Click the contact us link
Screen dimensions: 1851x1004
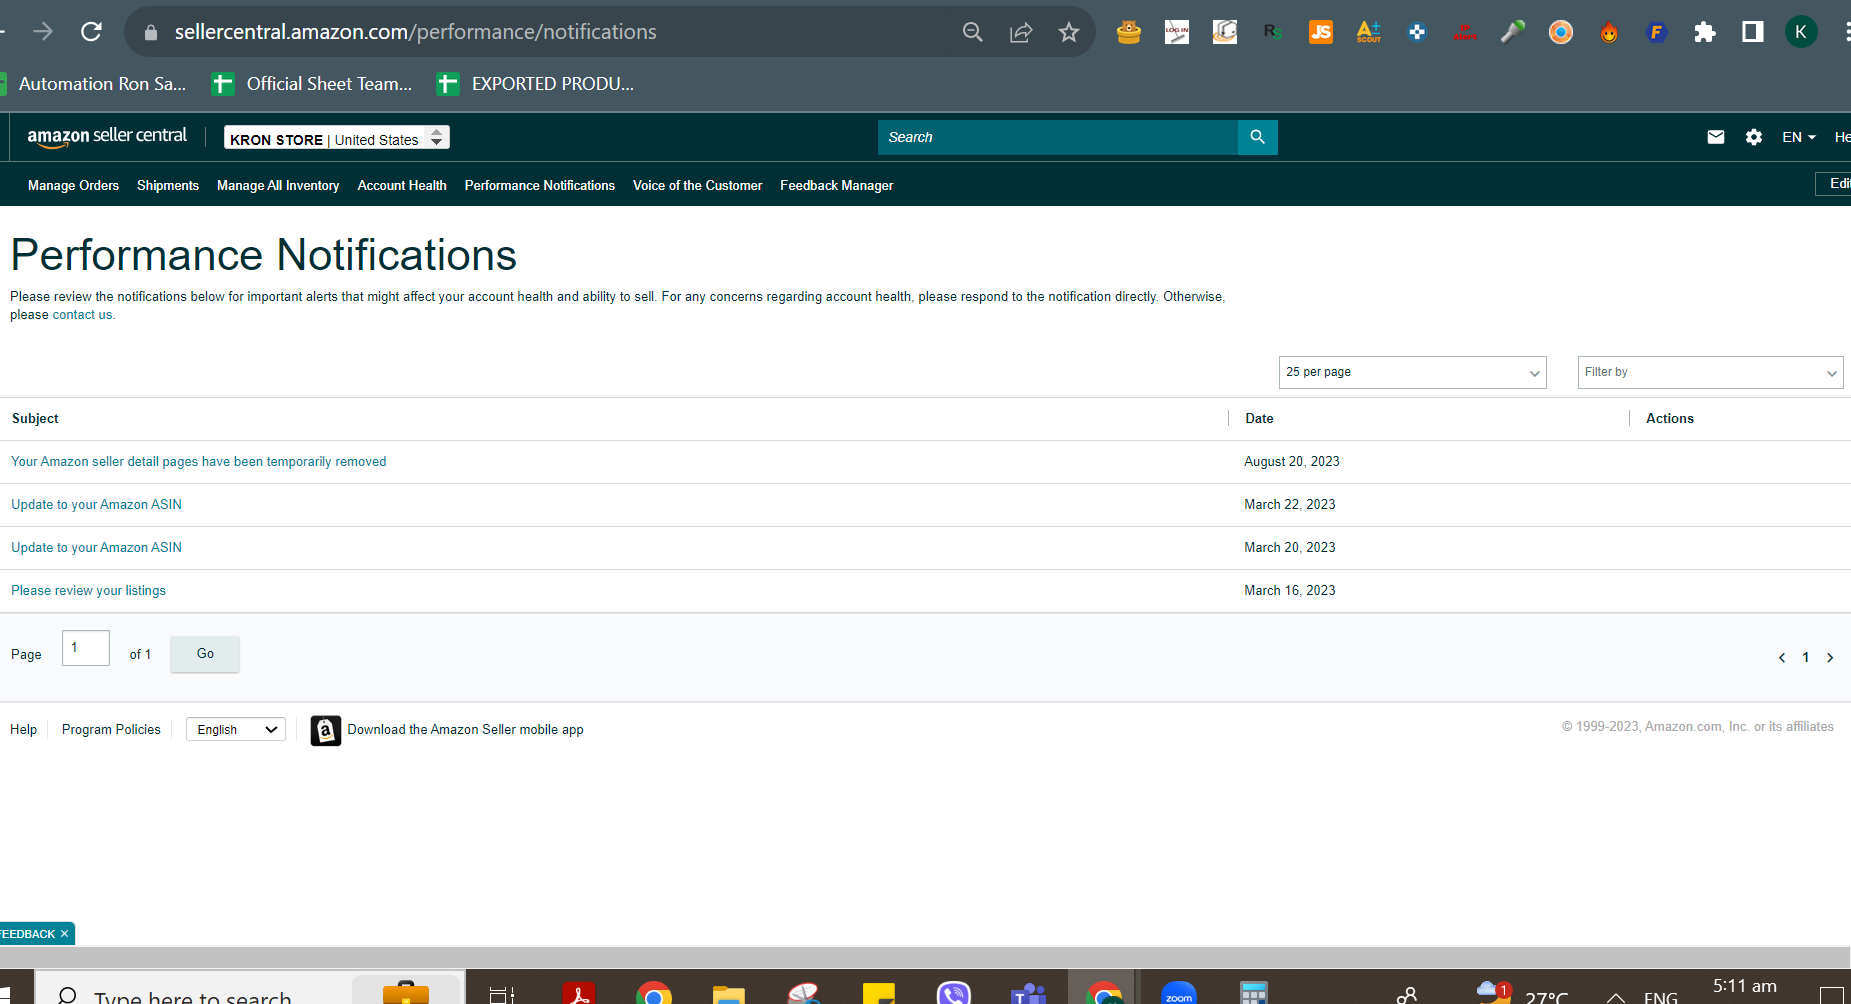(x=84, y=315)
